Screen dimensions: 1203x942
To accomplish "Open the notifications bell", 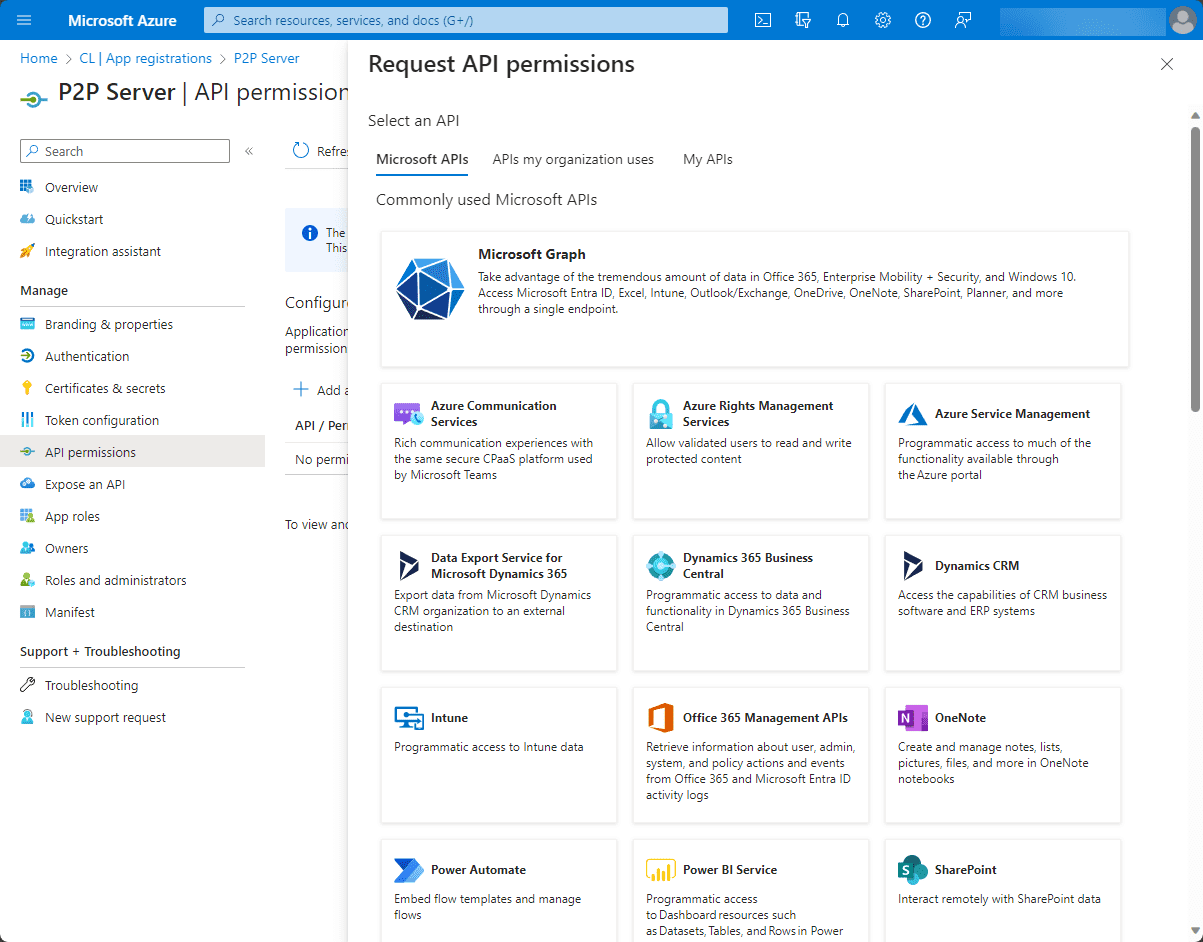I will (843, 20).
